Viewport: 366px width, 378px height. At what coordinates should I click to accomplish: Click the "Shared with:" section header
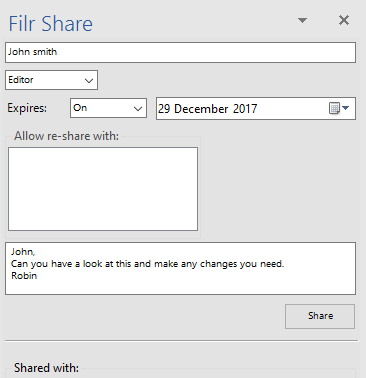[x=46, y=368]
